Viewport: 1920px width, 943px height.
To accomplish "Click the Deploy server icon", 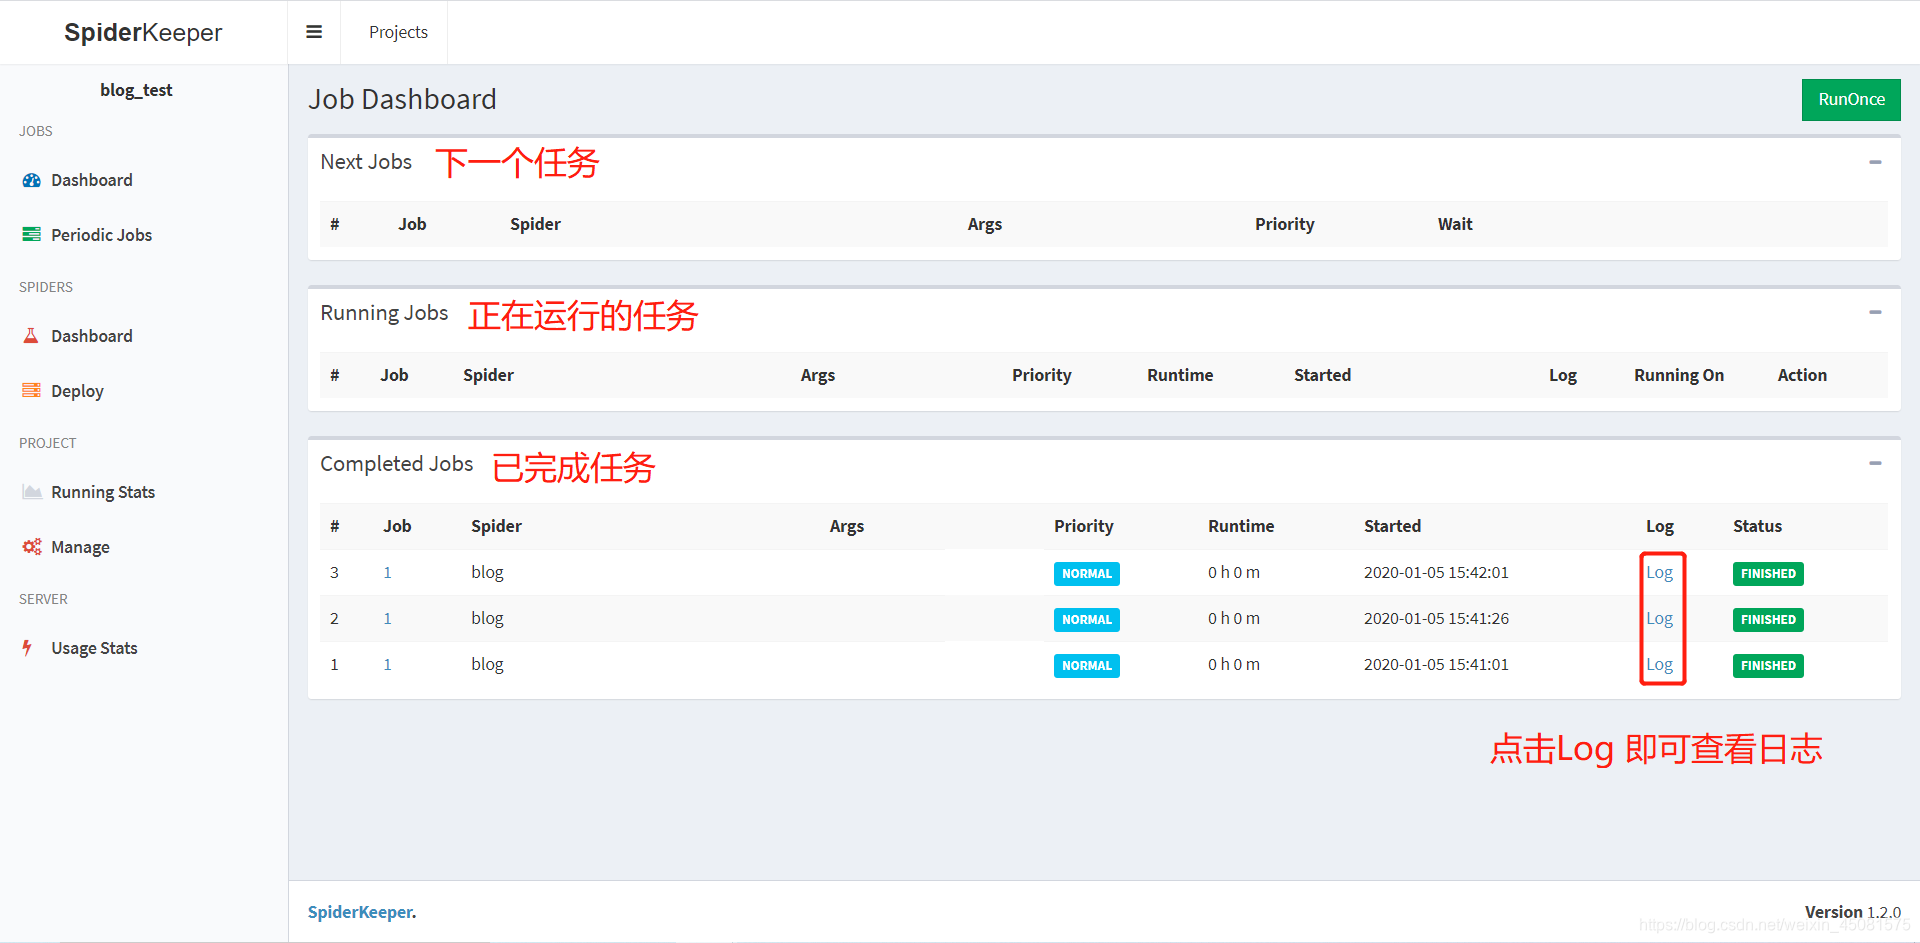I will [x=32, y=391].
